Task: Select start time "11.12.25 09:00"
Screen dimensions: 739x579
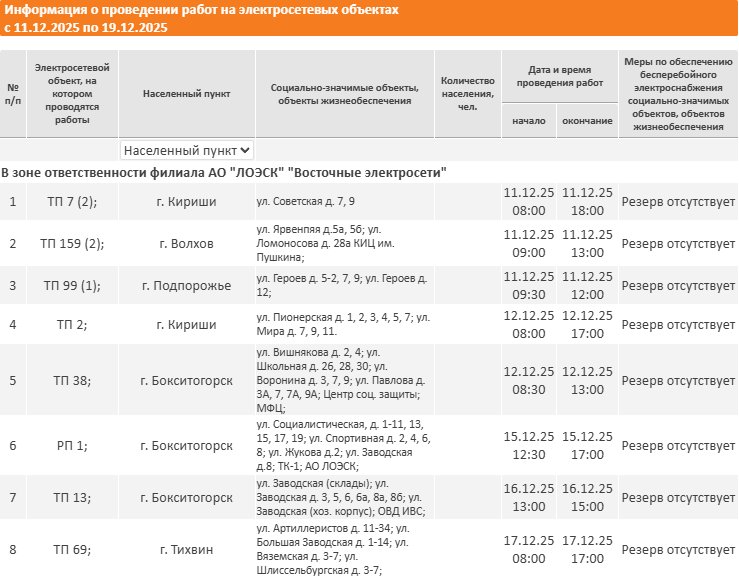Action: pos(529,244)
